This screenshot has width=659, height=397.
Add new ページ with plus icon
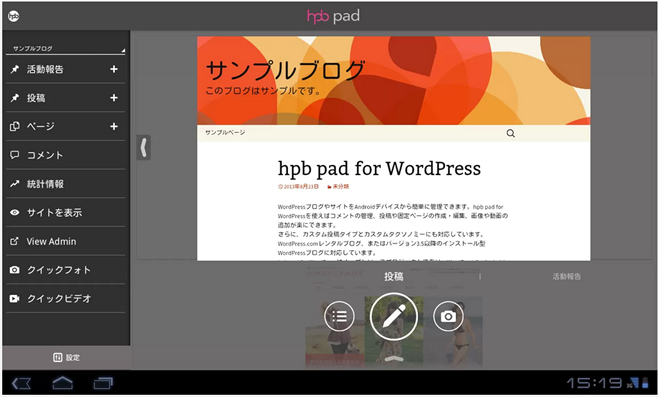(x=114, y=126)
